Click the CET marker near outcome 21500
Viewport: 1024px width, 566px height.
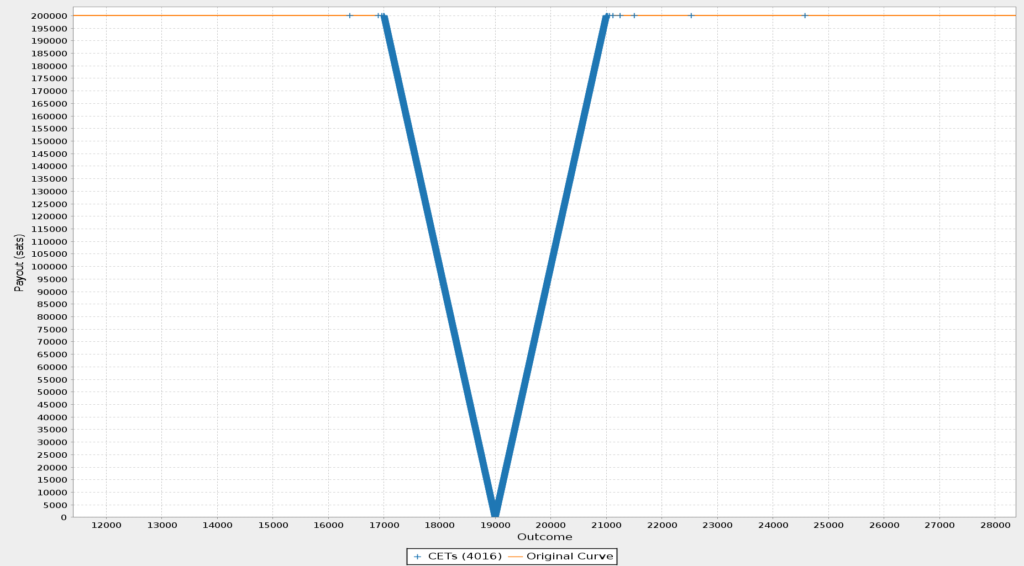[634, 16]
